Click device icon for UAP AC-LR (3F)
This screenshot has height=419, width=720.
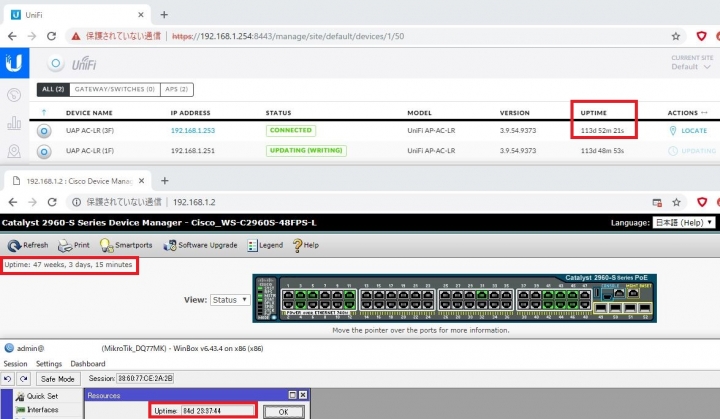pyautogui.click(x=44, y=131)
